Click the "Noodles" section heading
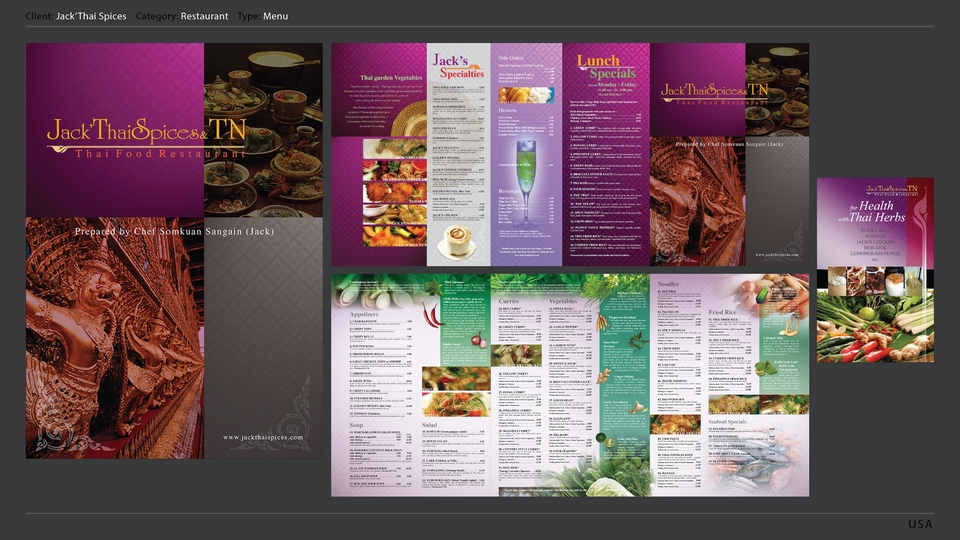The height and width of the screenshot is (540, 960). pos(668,284)
